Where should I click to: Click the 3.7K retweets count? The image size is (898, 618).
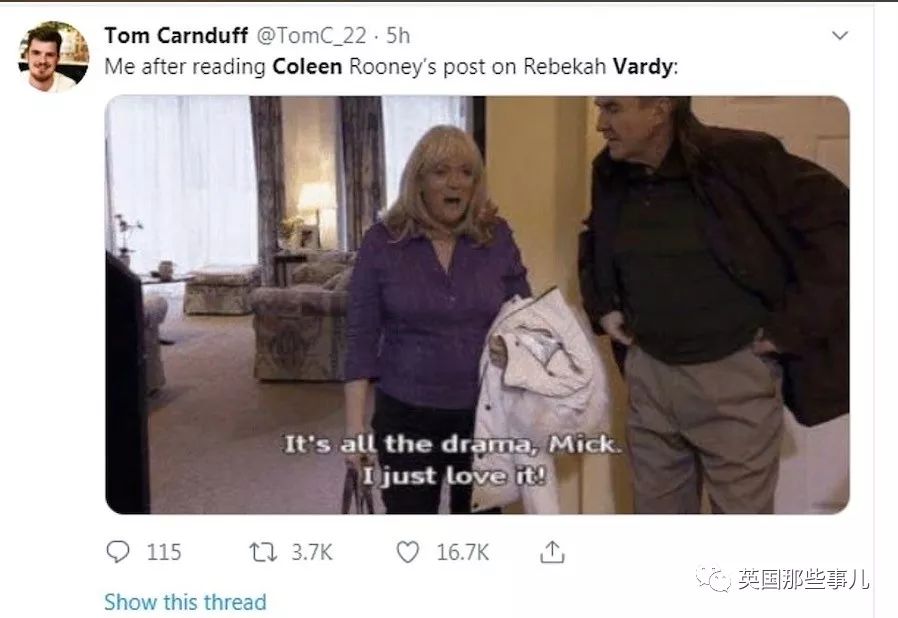pyautogui.click(x=312, y=552)
